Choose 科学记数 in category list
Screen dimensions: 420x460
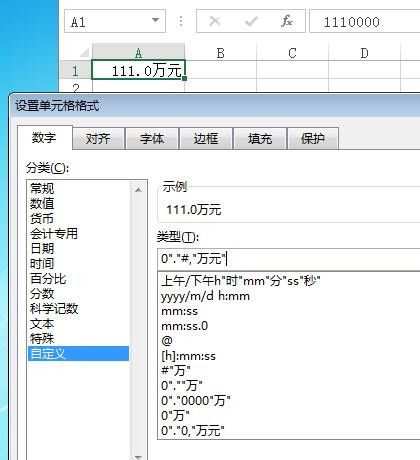point(54,309)
